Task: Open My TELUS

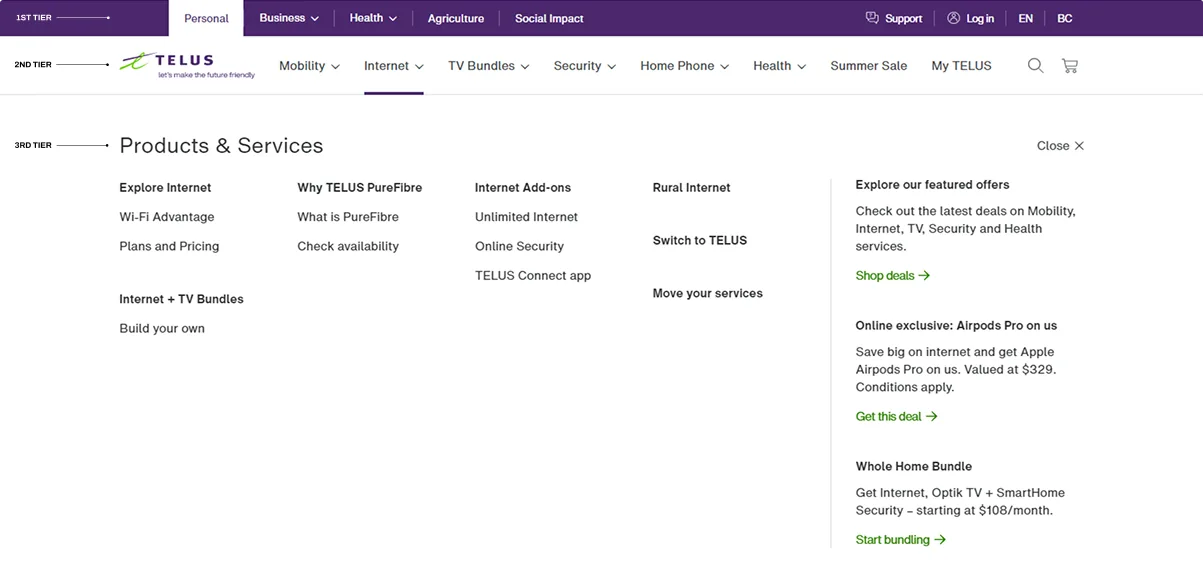Action: pos(961,66)
